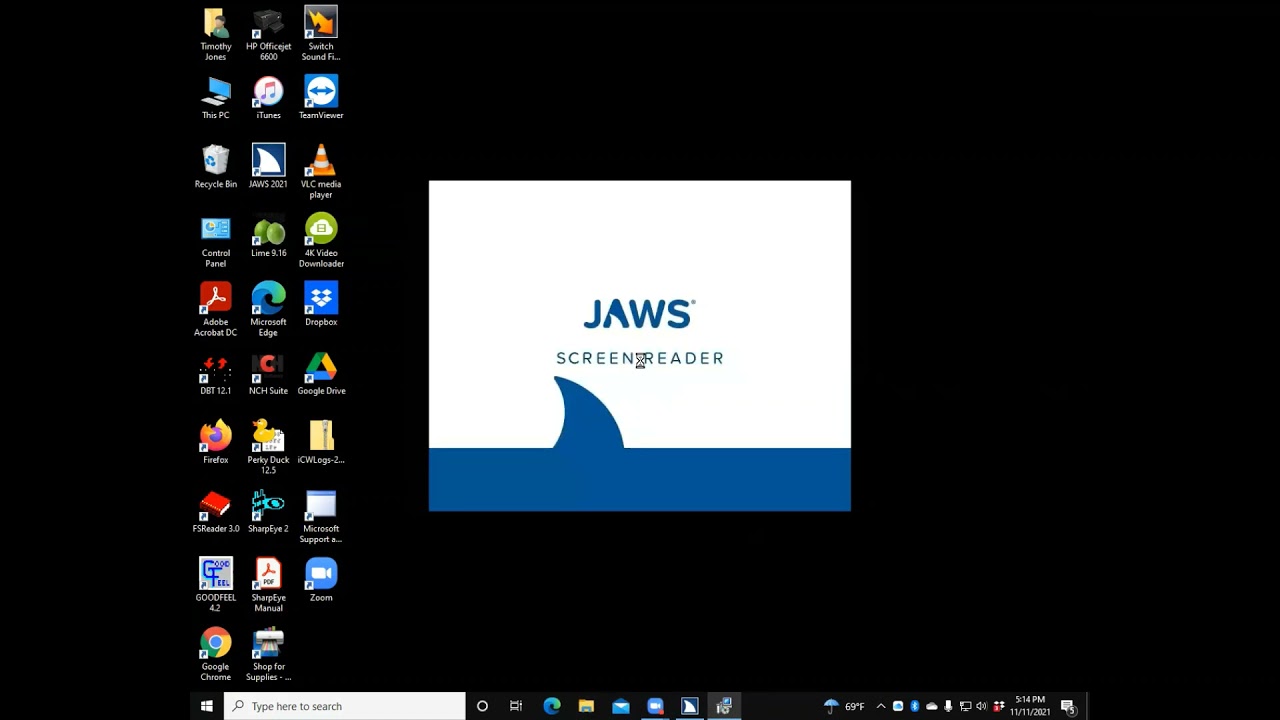1280x720 pixels.
Task: Select the Recycle Bin icon
Action: point(215,167)
